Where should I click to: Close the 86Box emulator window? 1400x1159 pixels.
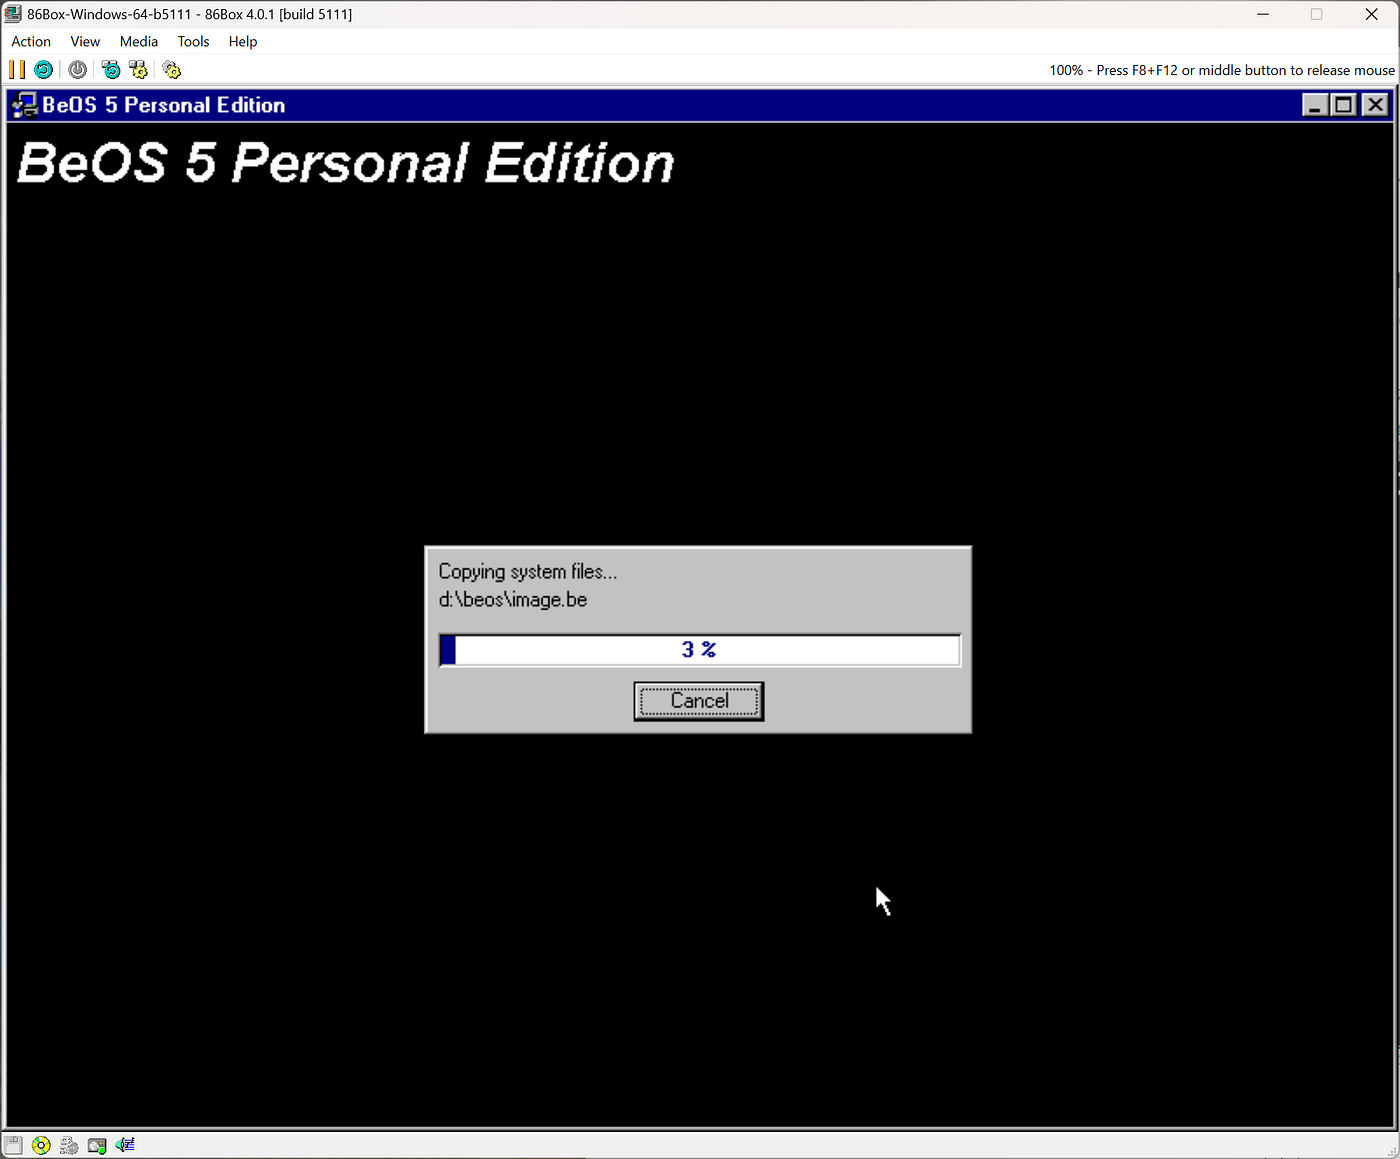[1372, 14]
